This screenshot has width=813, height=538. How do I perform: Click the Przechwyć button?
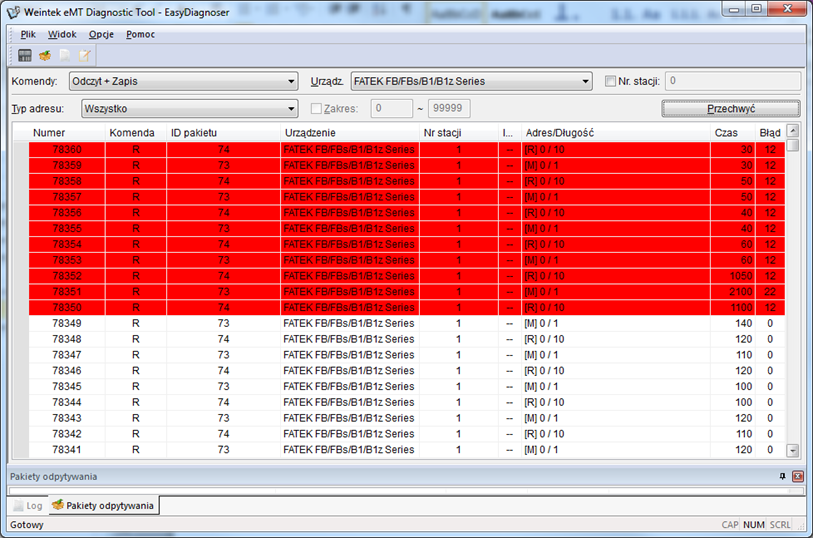731,108
